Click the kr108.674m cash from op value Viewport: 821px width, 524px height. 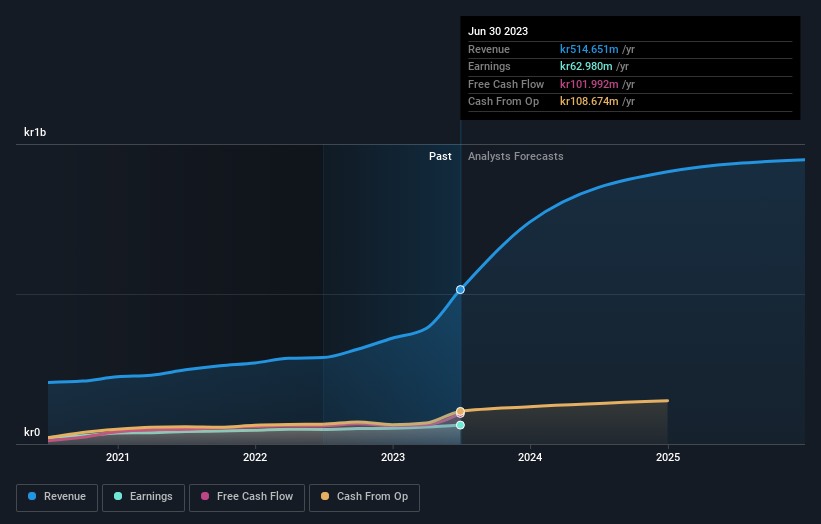pos(589,102)
